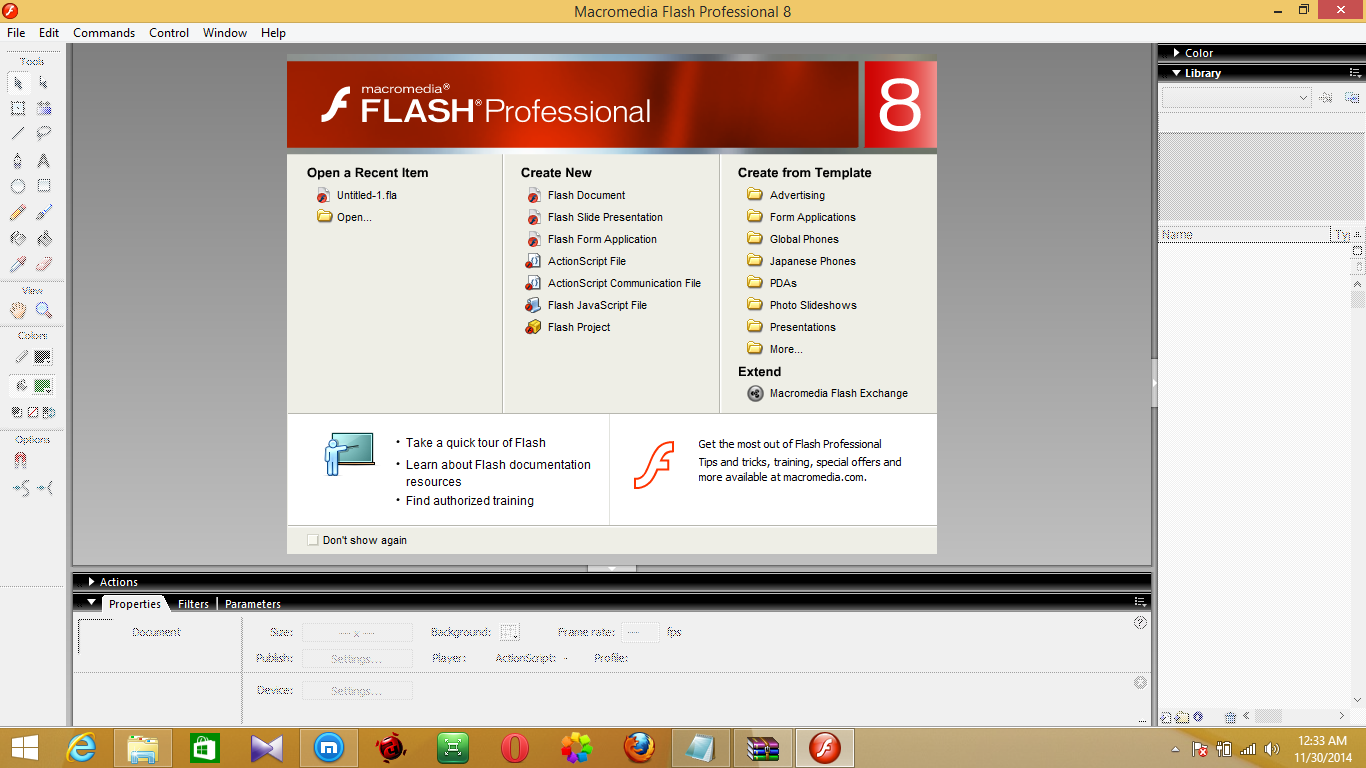
Task: Select the Oval tool
Action: pos(17,184)
